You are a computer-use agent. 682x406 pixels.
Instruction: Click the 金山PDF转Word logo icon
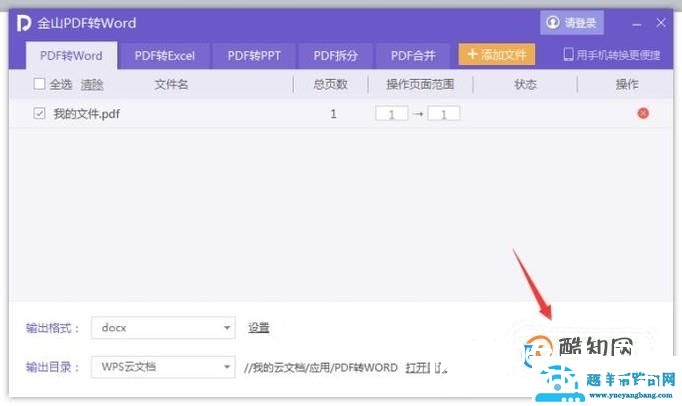pyautogui.click(x=23, y=23)
